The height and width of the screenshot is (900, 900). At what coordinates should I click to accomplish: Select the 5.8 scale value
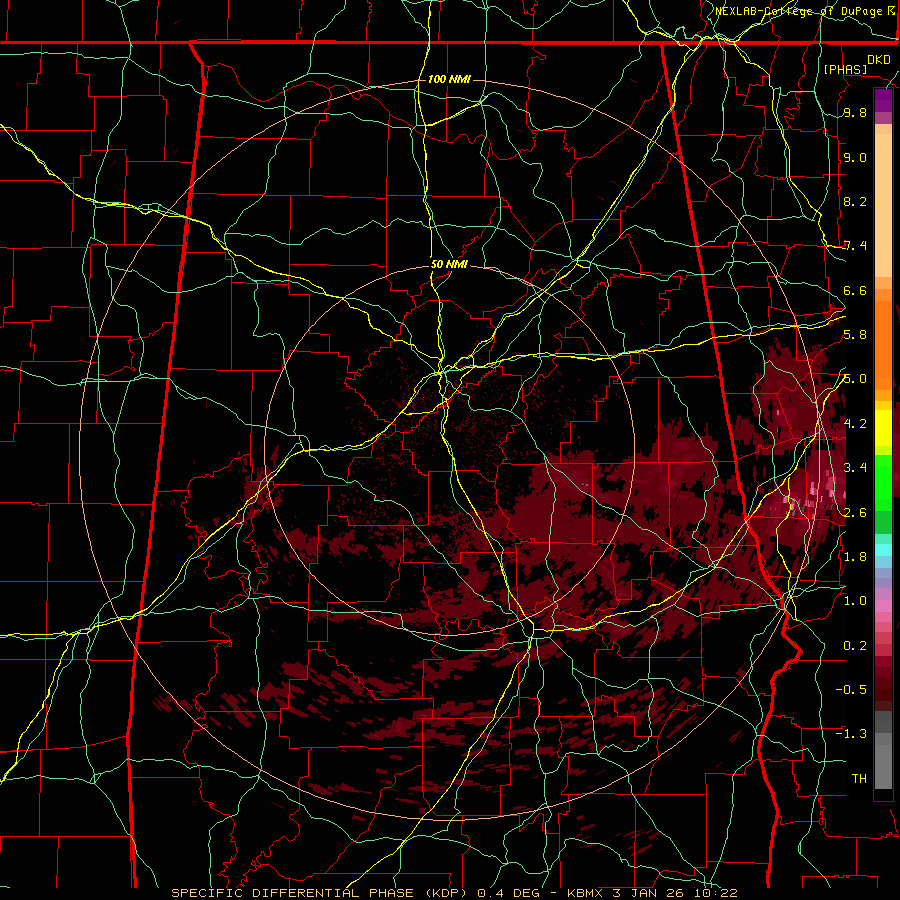(855, 335)
